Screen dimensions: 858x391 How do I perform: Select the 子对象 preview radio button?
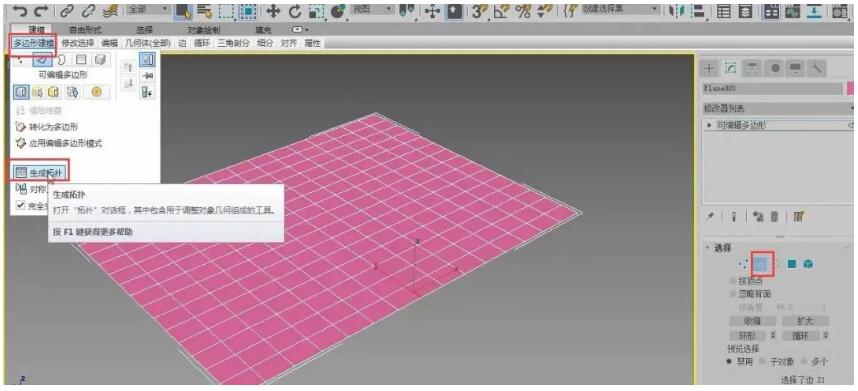pos(763,361)
